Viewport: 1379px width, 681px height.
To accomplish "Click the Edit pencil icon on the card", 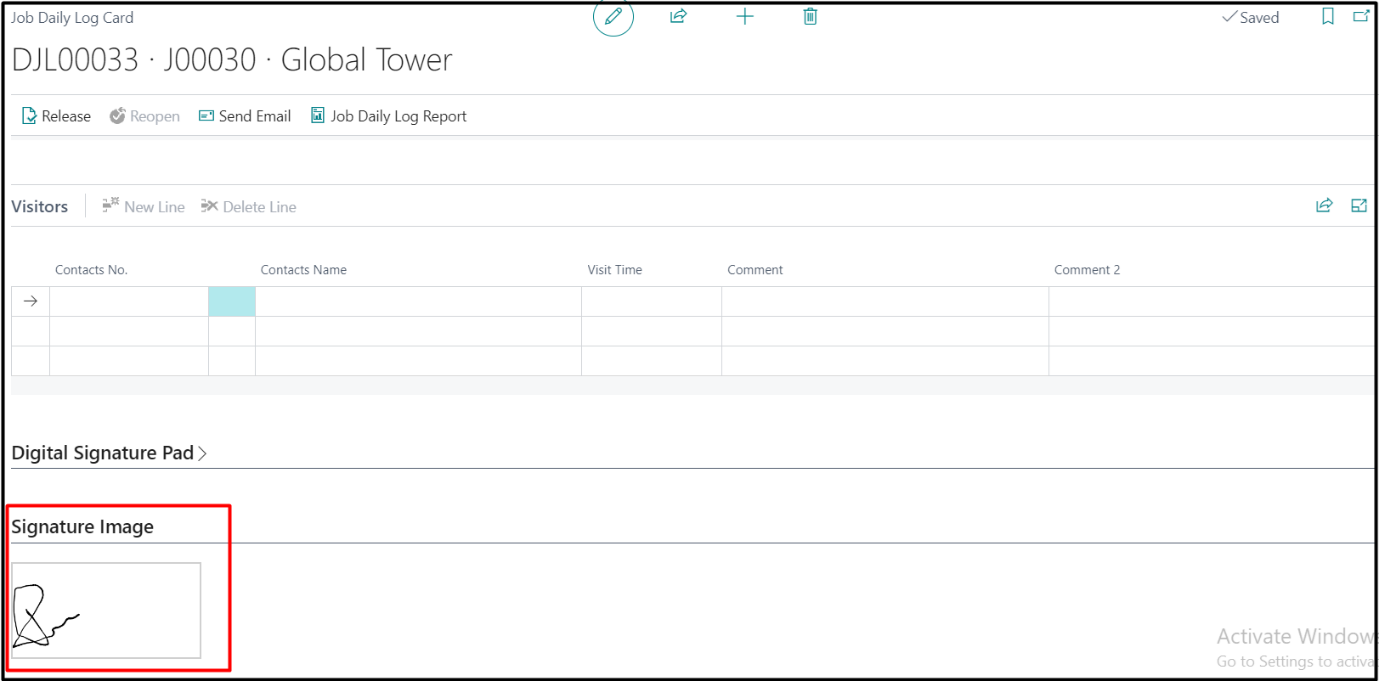I will click(x=613, y=16).
